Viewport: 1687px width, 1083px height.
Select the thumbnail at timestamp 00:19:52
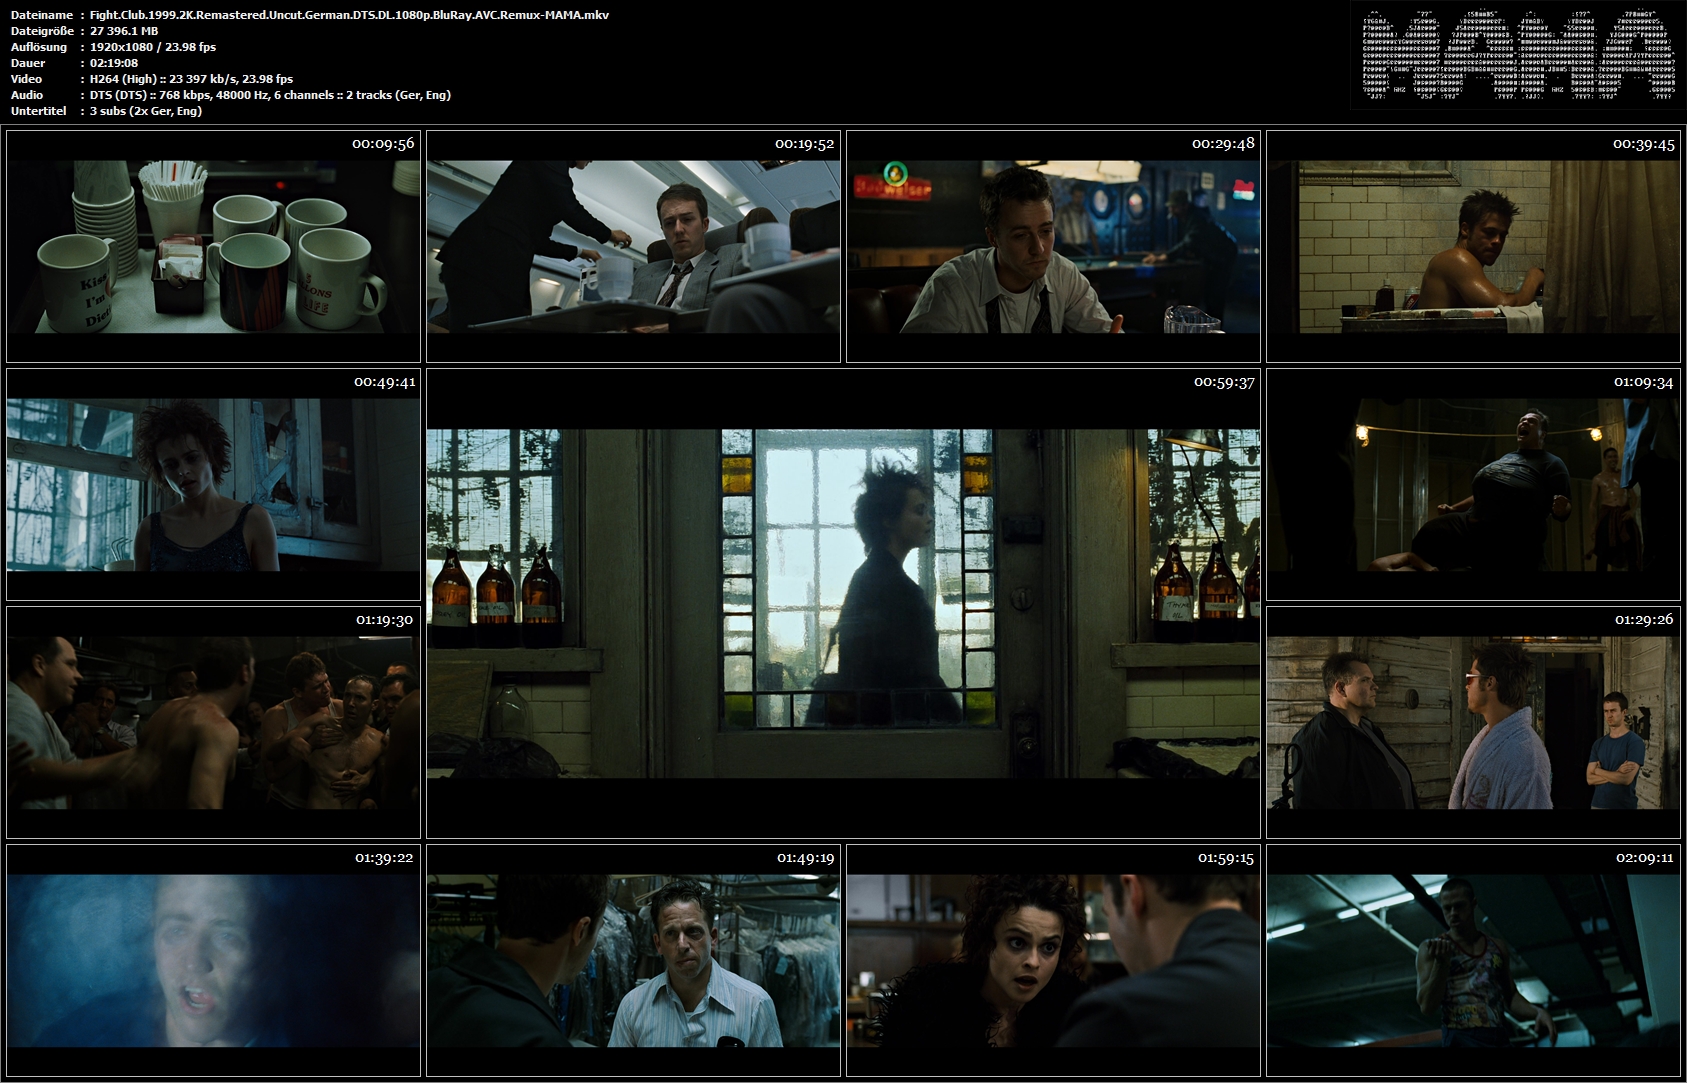[x=633, y=246]
